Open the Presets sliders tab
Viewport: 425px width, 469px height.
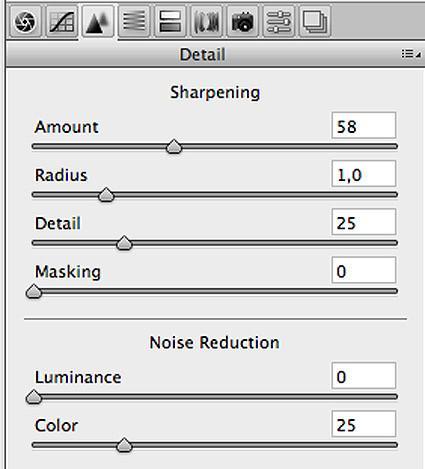click(x=279, y=21)
